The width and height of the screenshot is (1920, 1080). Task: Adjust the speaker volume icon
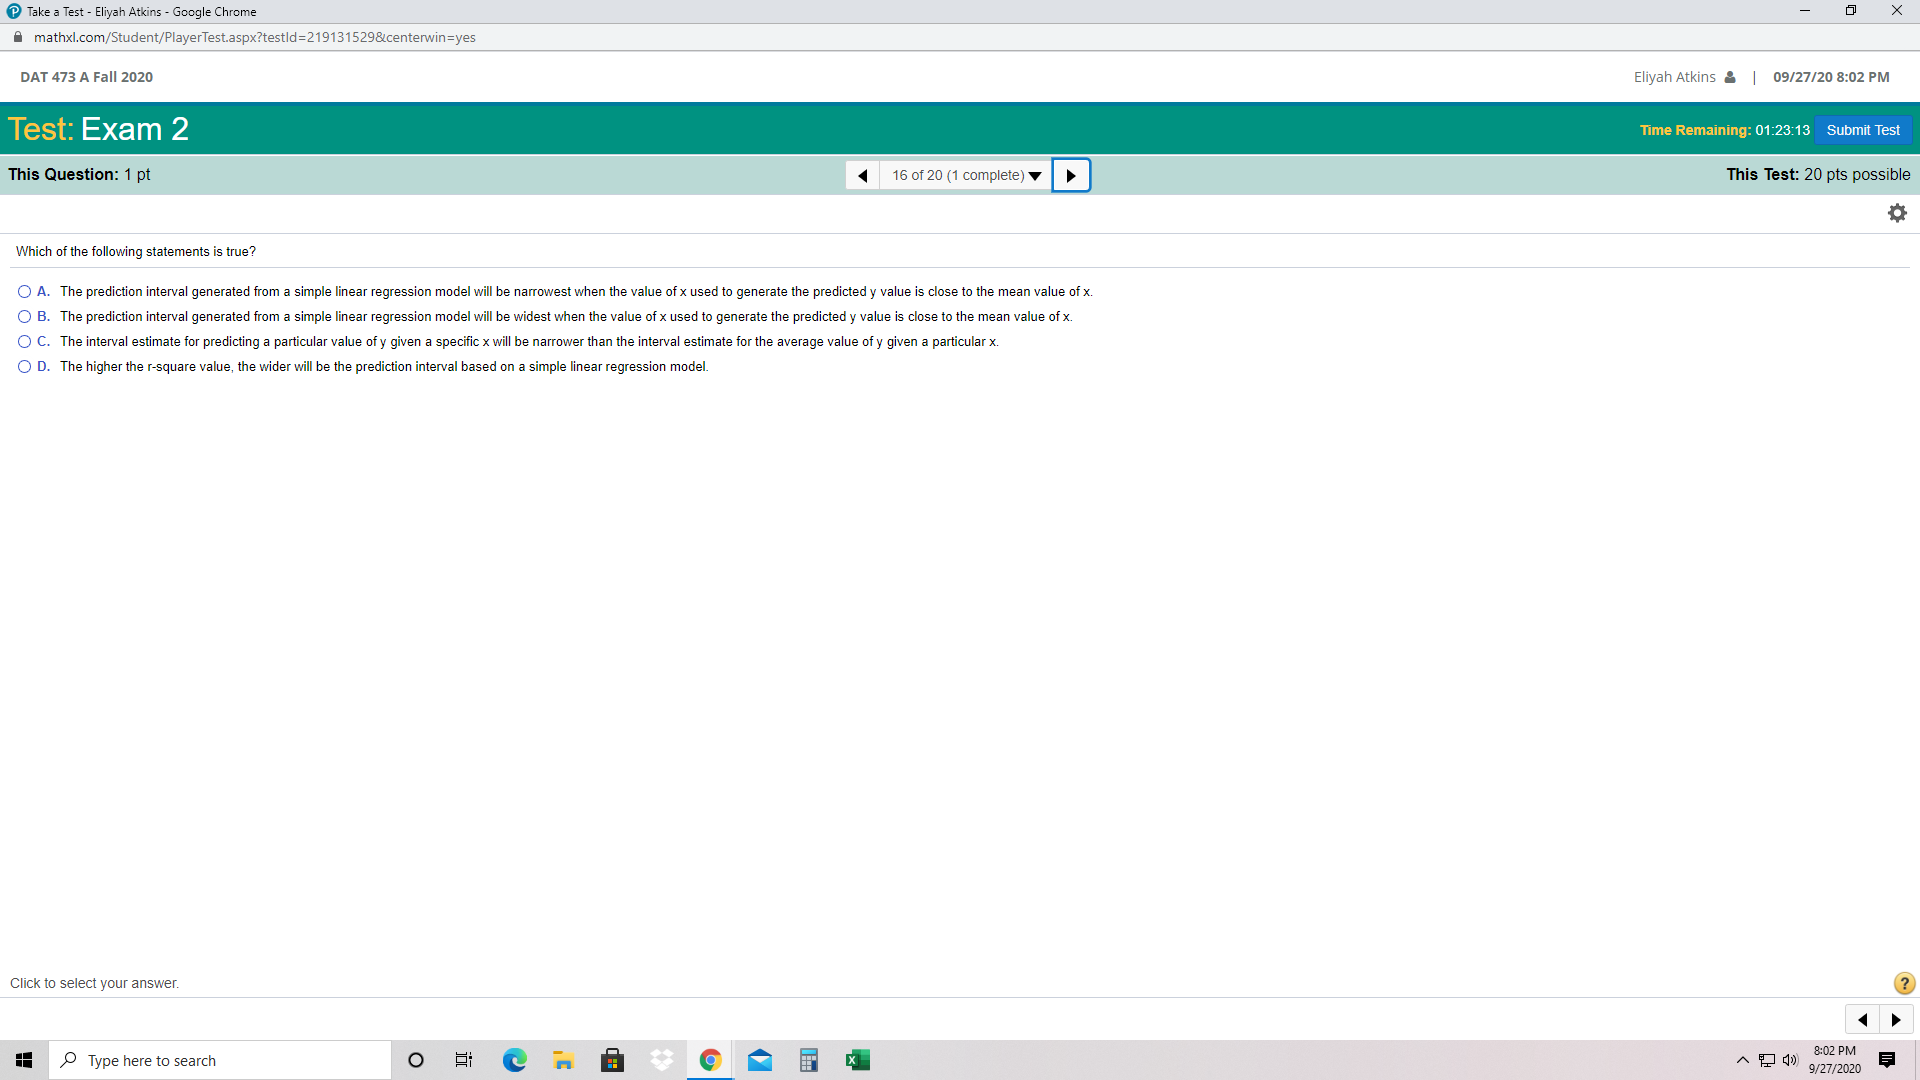tap(1790, 1060)
